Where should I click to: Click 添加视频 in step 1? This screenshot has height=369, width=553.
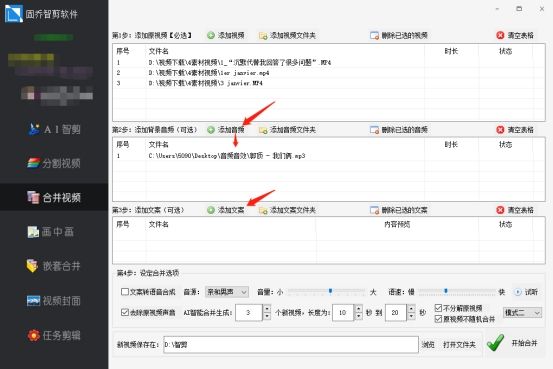pyautogui.click(x=226, y=35)
